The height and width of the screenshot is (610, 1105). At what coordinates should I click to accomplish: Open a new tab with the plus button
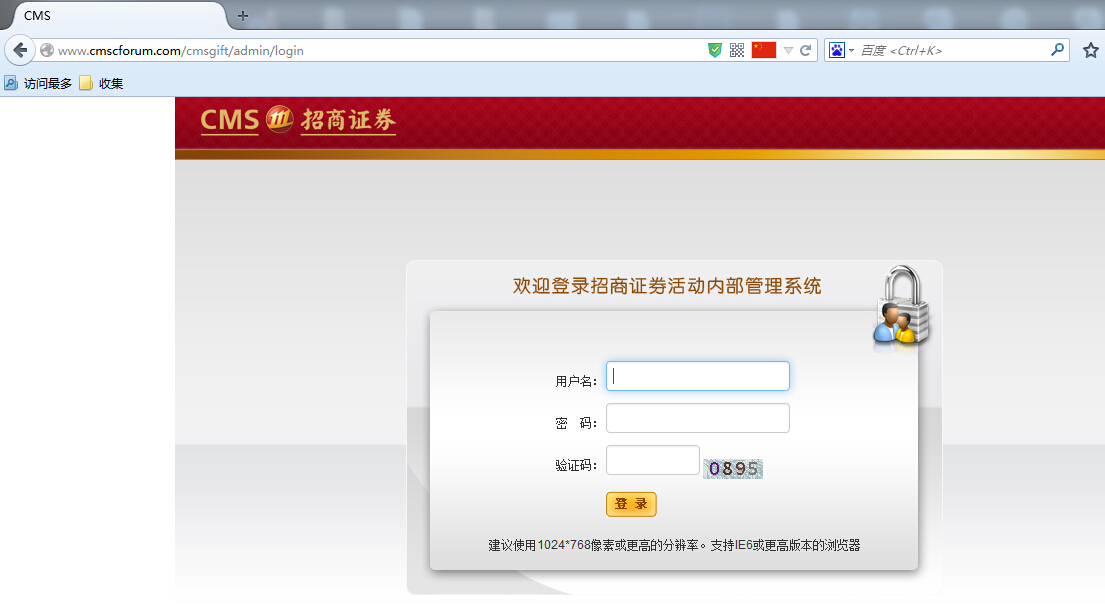coord(242,15)
